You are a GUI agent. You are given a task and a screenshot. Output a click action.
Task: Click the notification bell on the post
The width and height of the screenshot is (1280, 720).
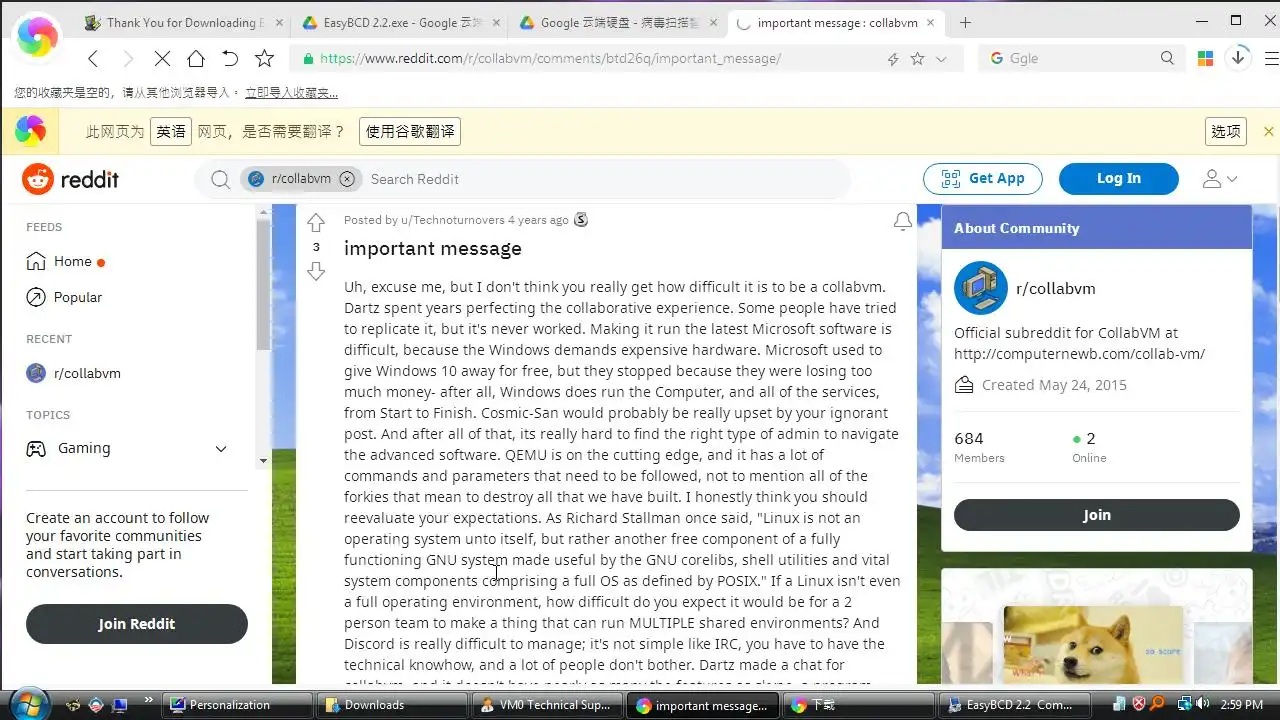pos(902,221)
